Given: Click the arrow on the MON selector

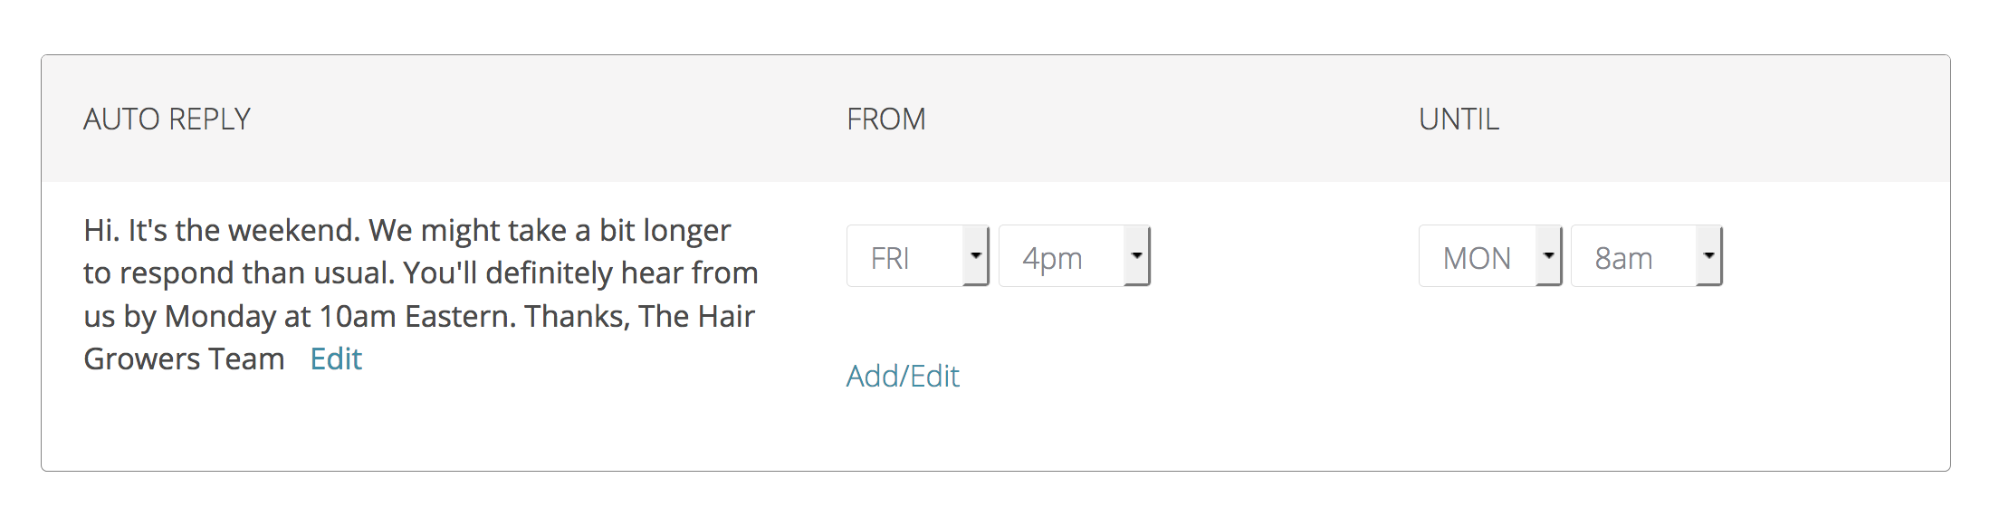Looking at the screenshot, I should point(1549,256).
